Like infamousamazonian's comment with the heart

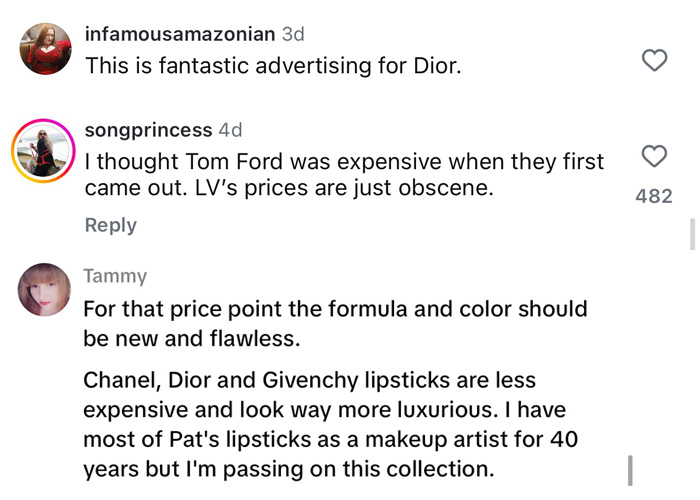[x=654, y=61]
